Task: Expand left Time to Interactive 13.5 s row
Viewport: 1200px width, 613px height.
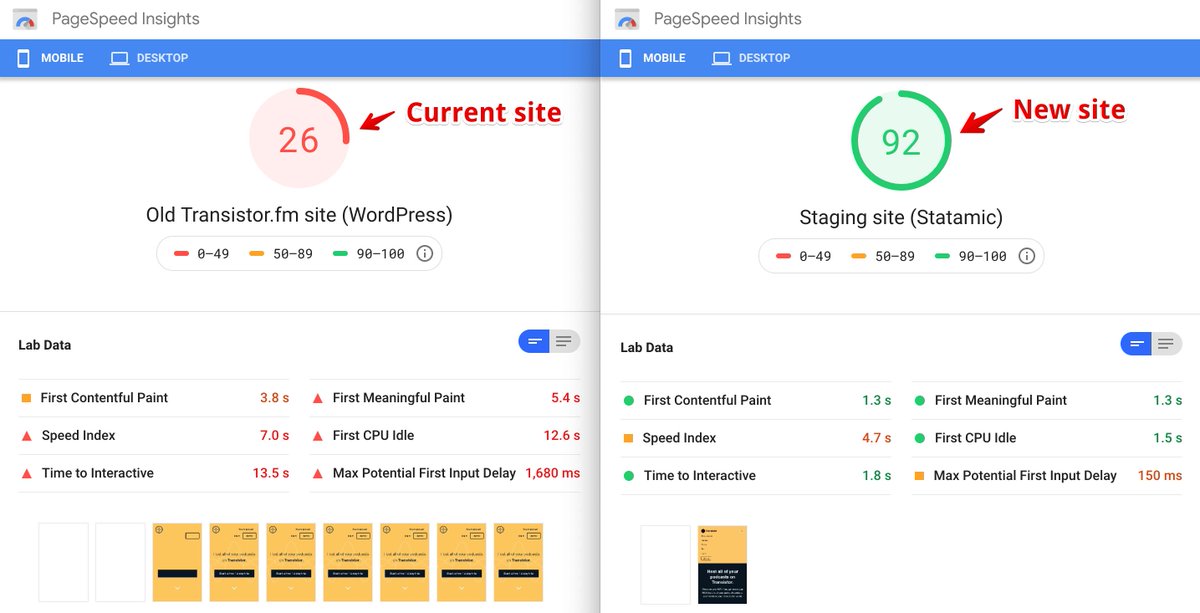Action: click(155, 473)
